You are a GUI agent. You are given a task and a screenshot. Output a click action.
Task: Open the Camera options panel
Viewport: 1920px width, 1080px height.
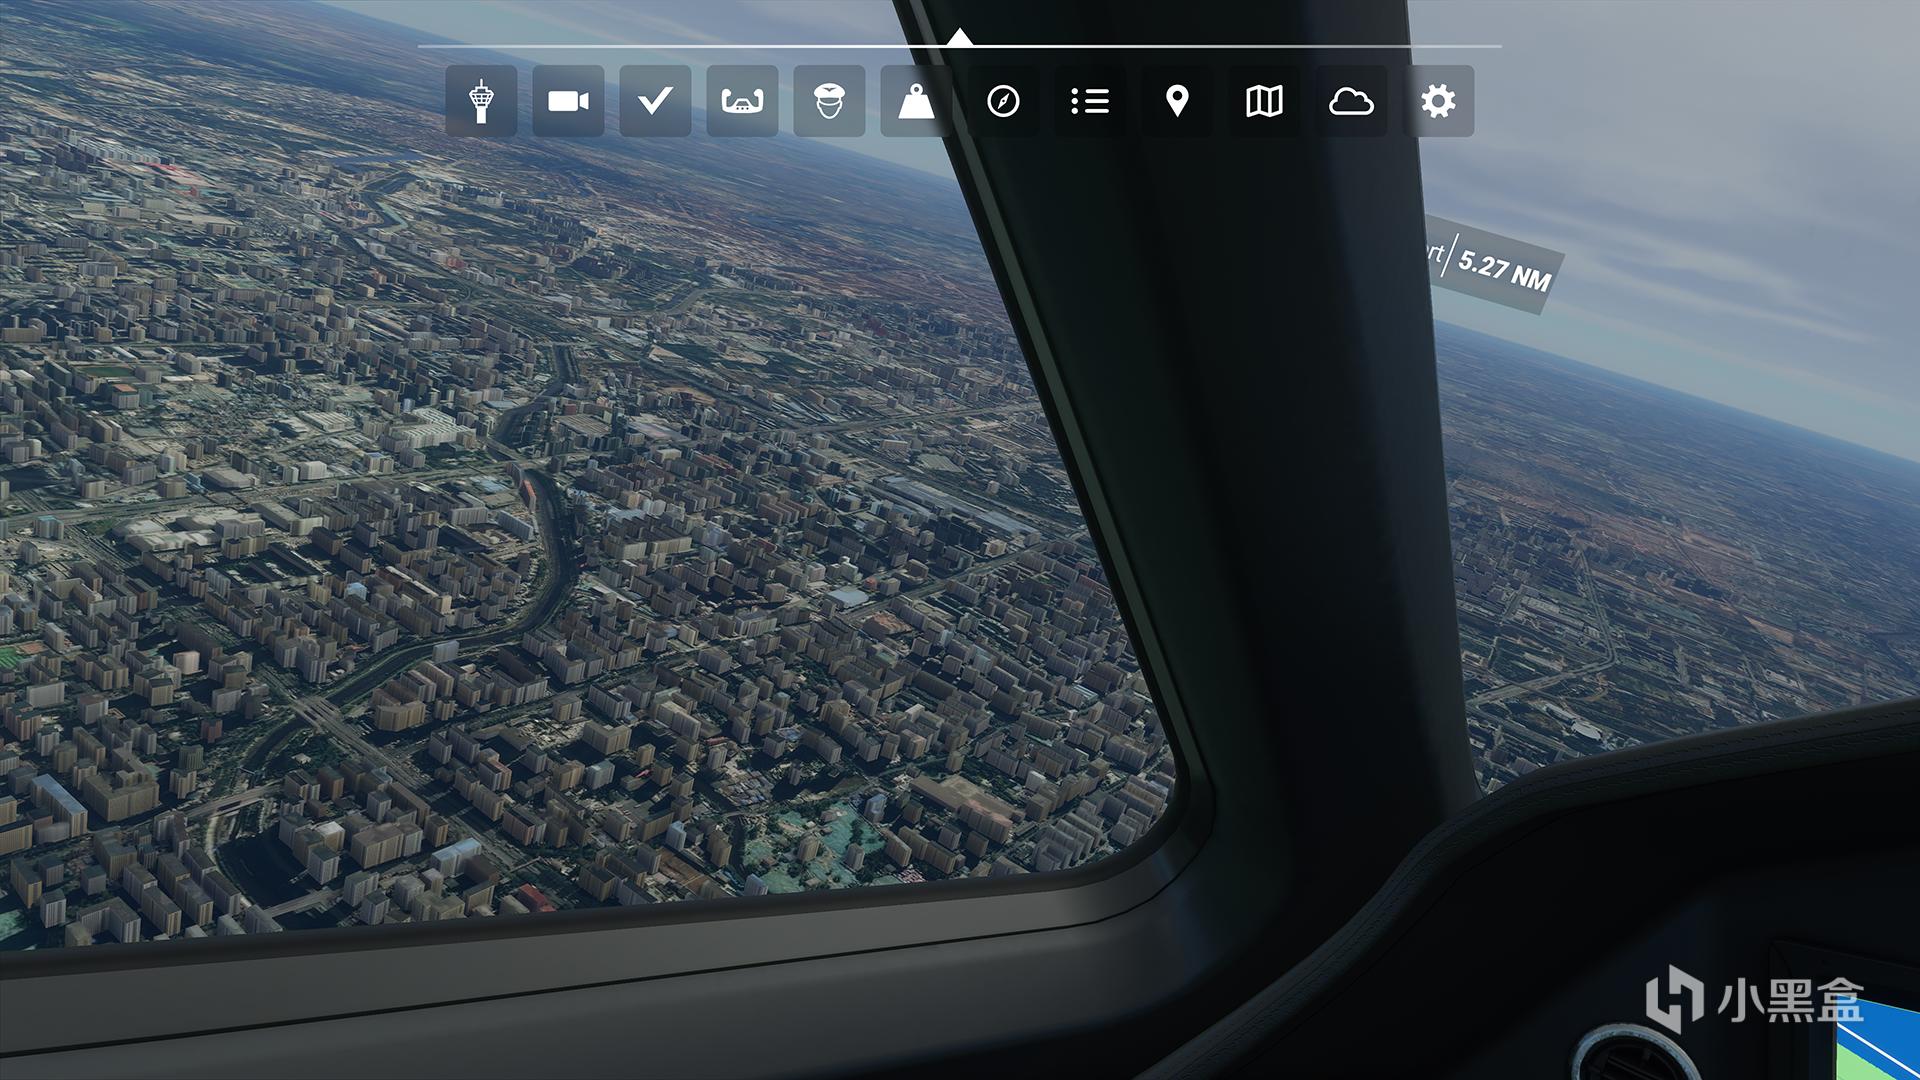568,101
